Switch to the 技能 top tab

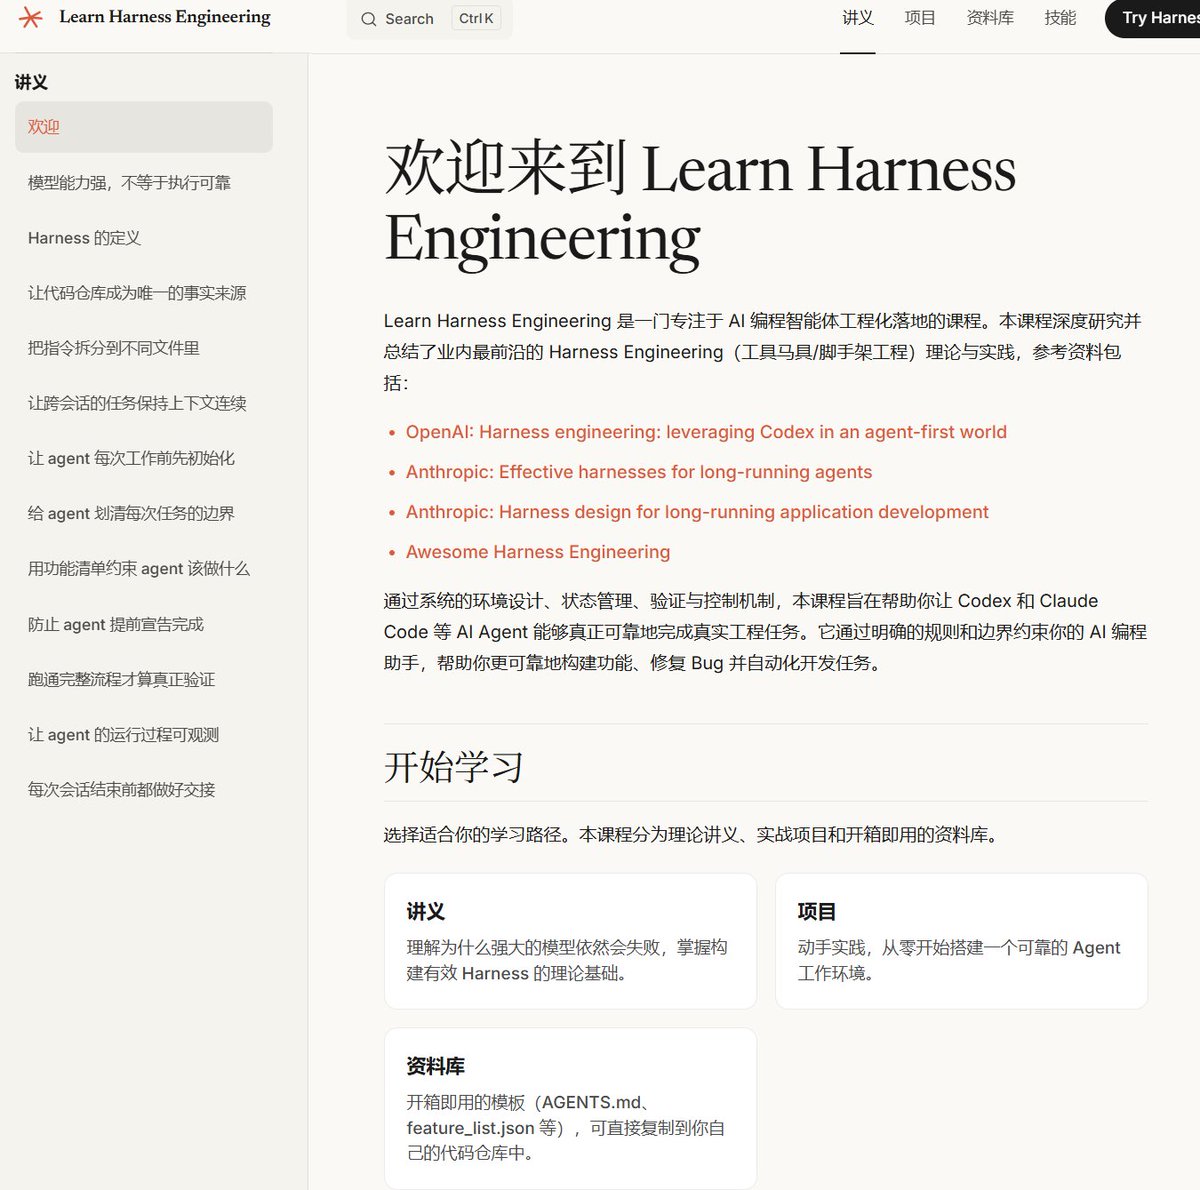point(1060,18)
